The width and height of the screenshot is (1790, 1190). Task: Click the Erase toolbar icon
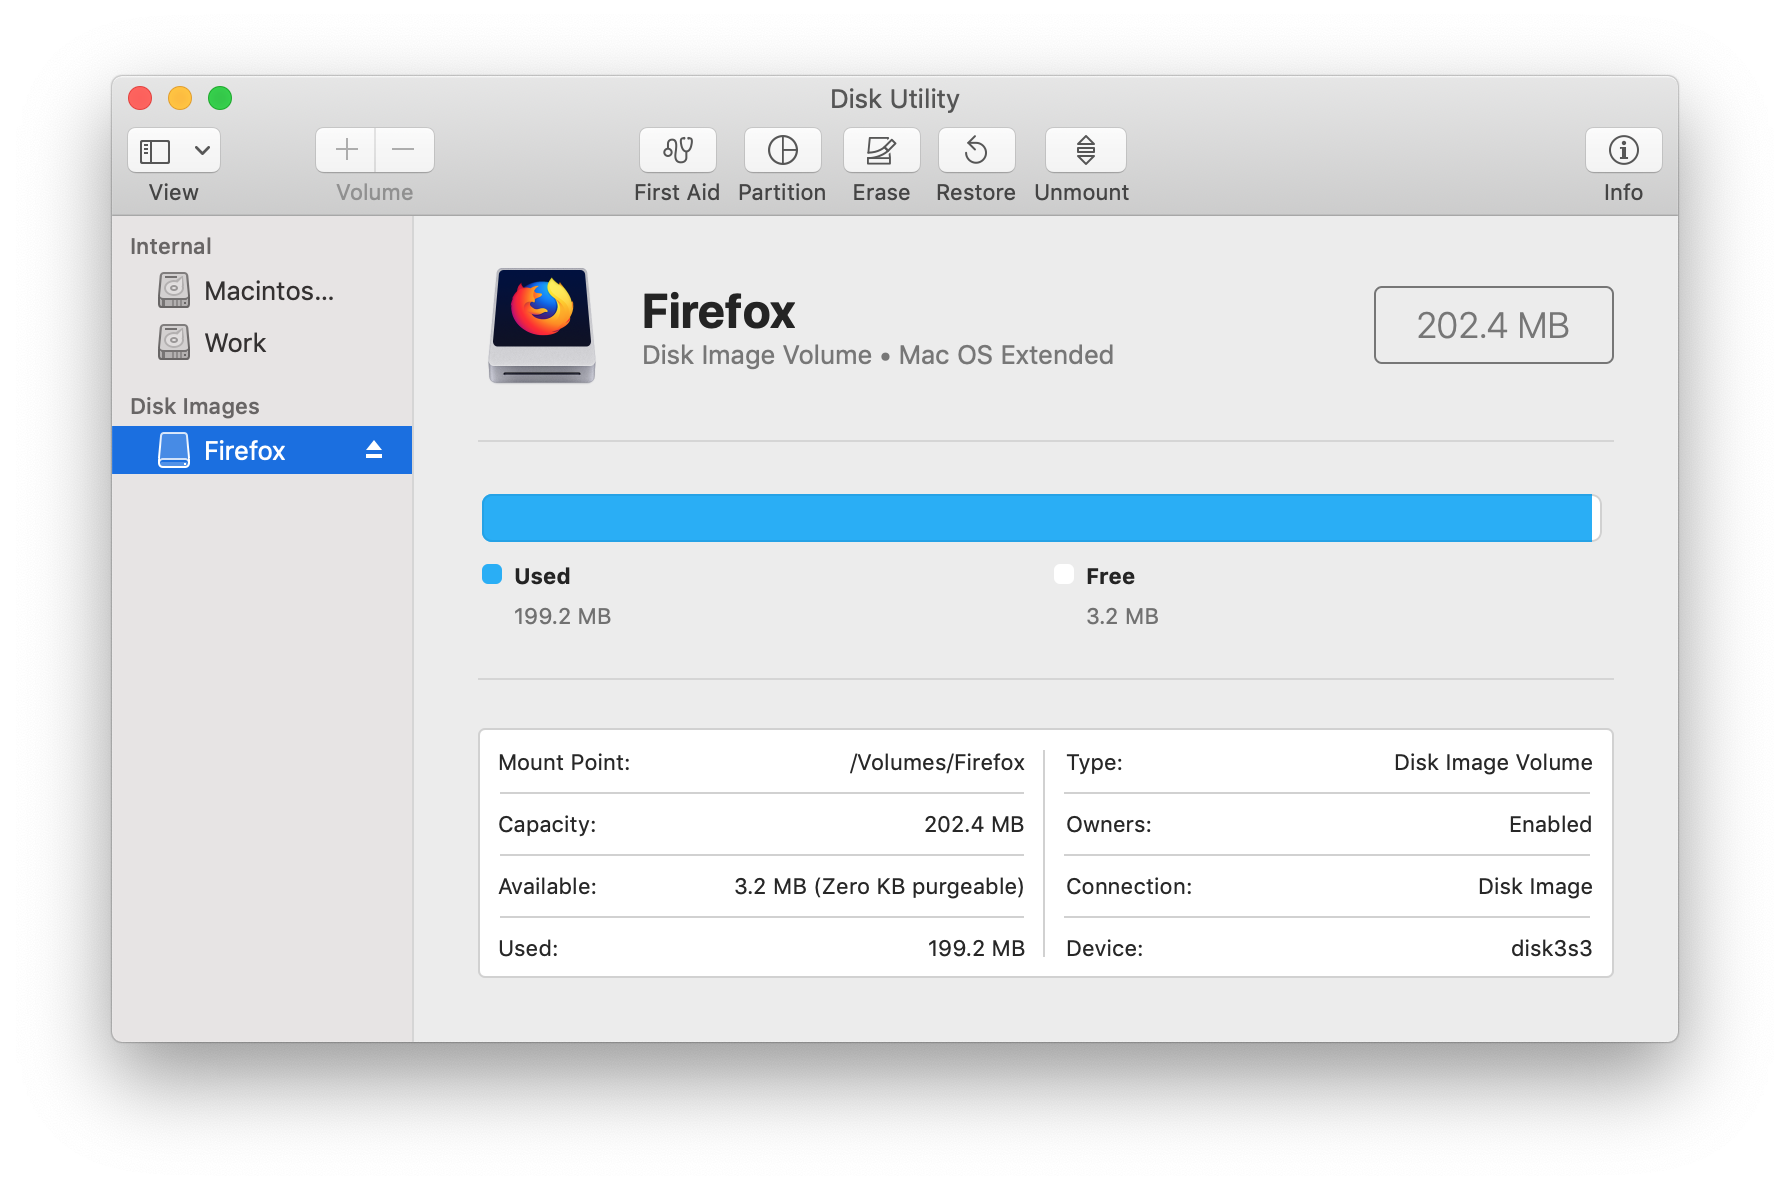[x=881, y=150]
